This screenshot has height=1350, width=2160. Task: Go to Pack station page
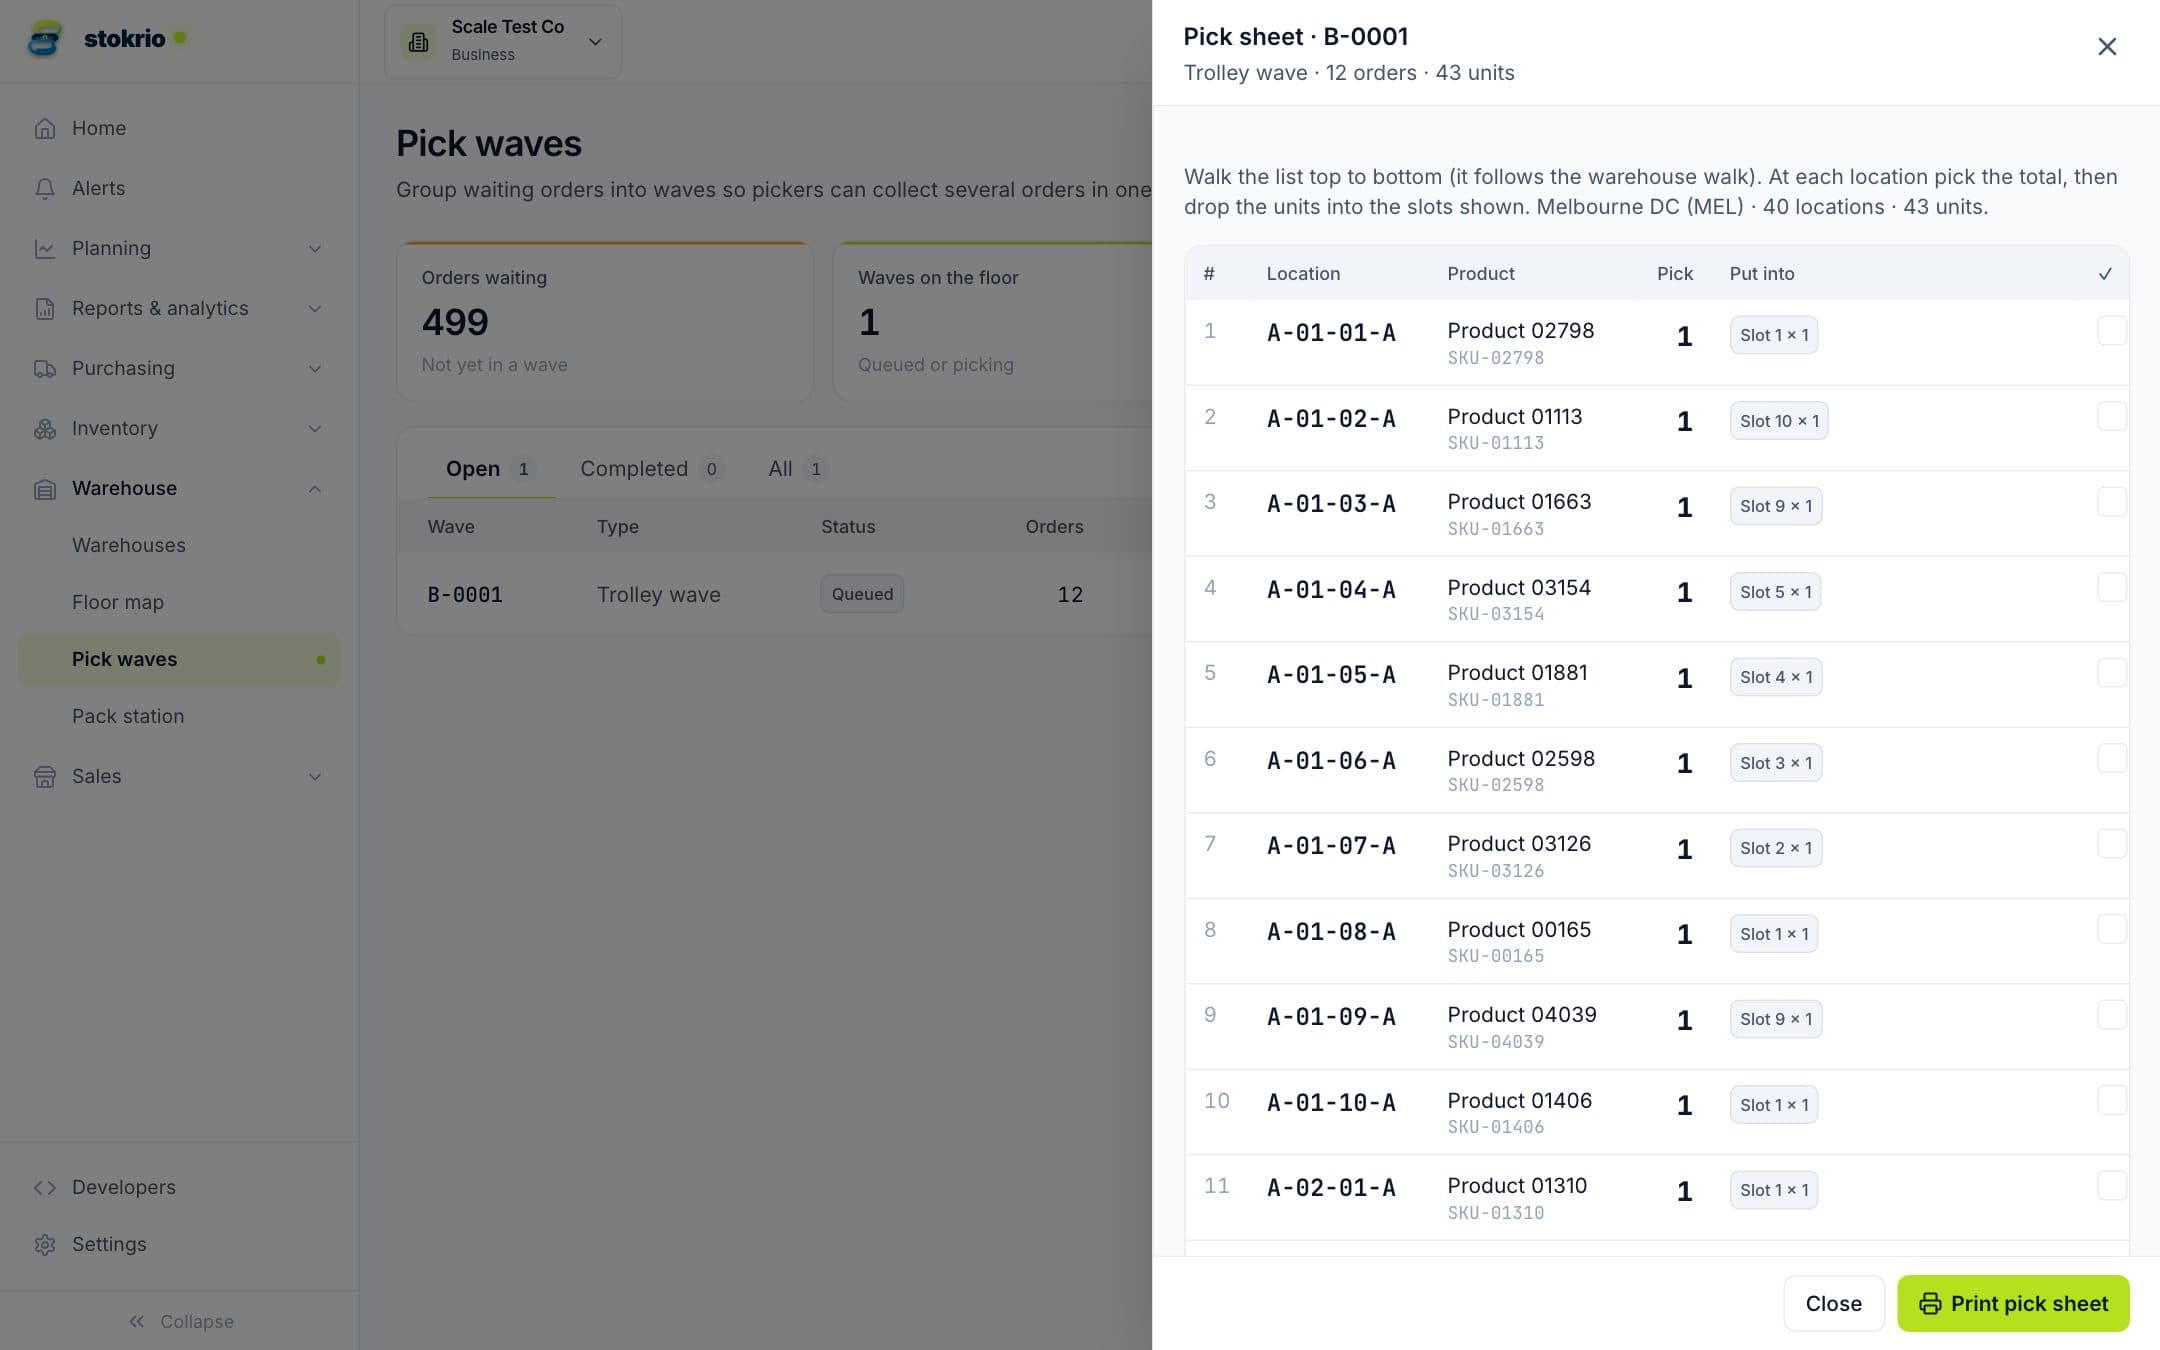180,716
